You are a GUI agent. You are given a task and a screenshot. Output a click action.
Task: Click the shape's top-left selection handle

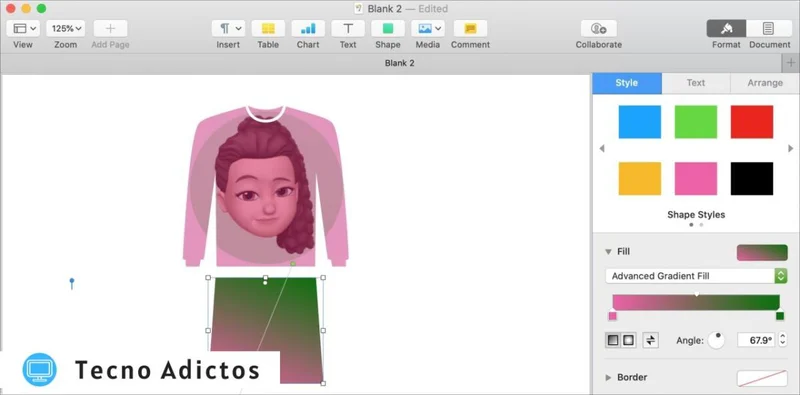point(208,278)
